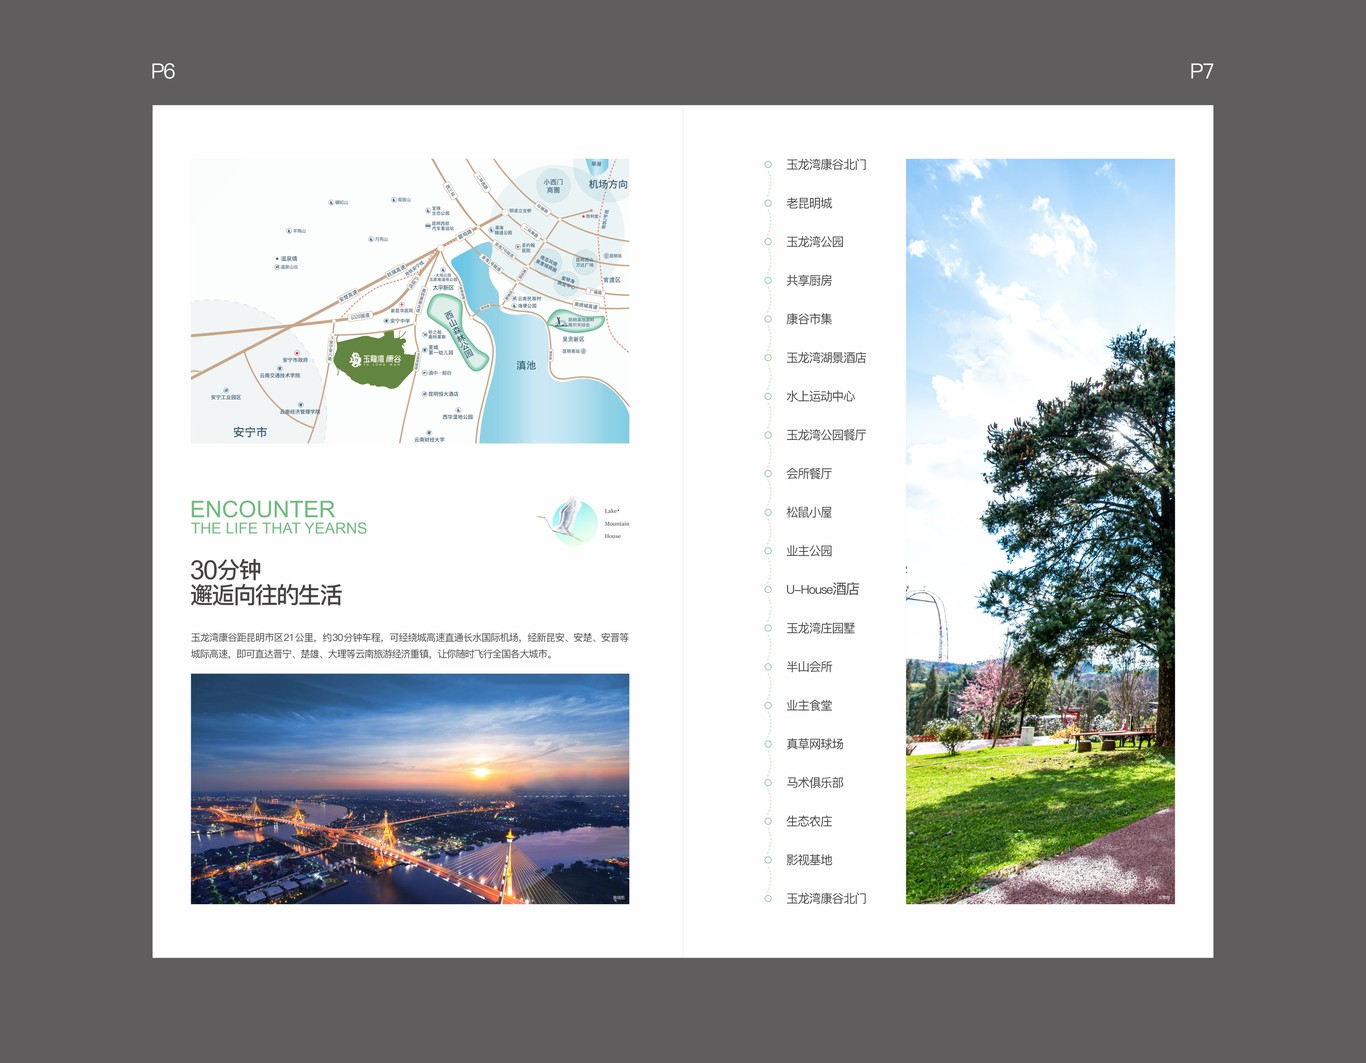Click the 玉龙湾庄园墅 list item

821,629
